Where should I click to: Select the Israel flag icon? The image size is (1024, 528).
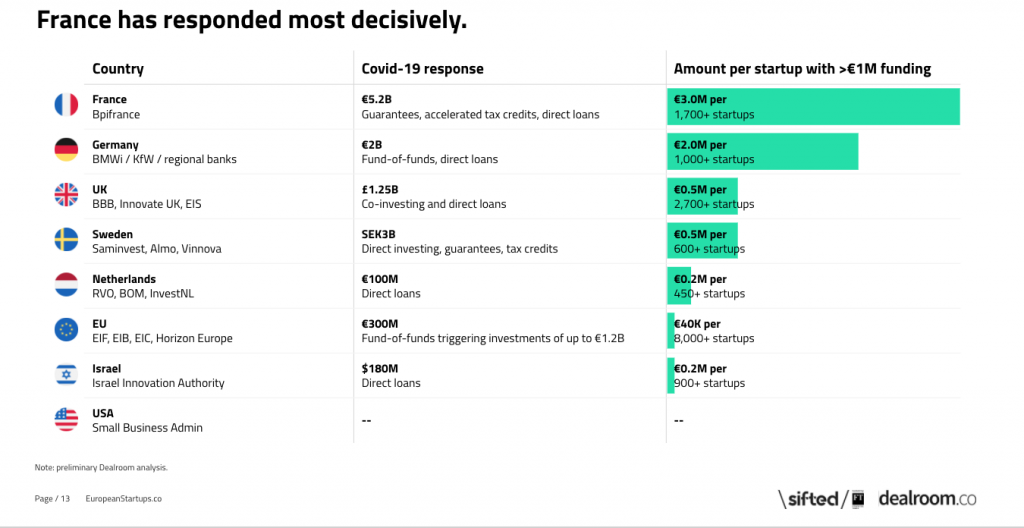[x=66, y=374]
